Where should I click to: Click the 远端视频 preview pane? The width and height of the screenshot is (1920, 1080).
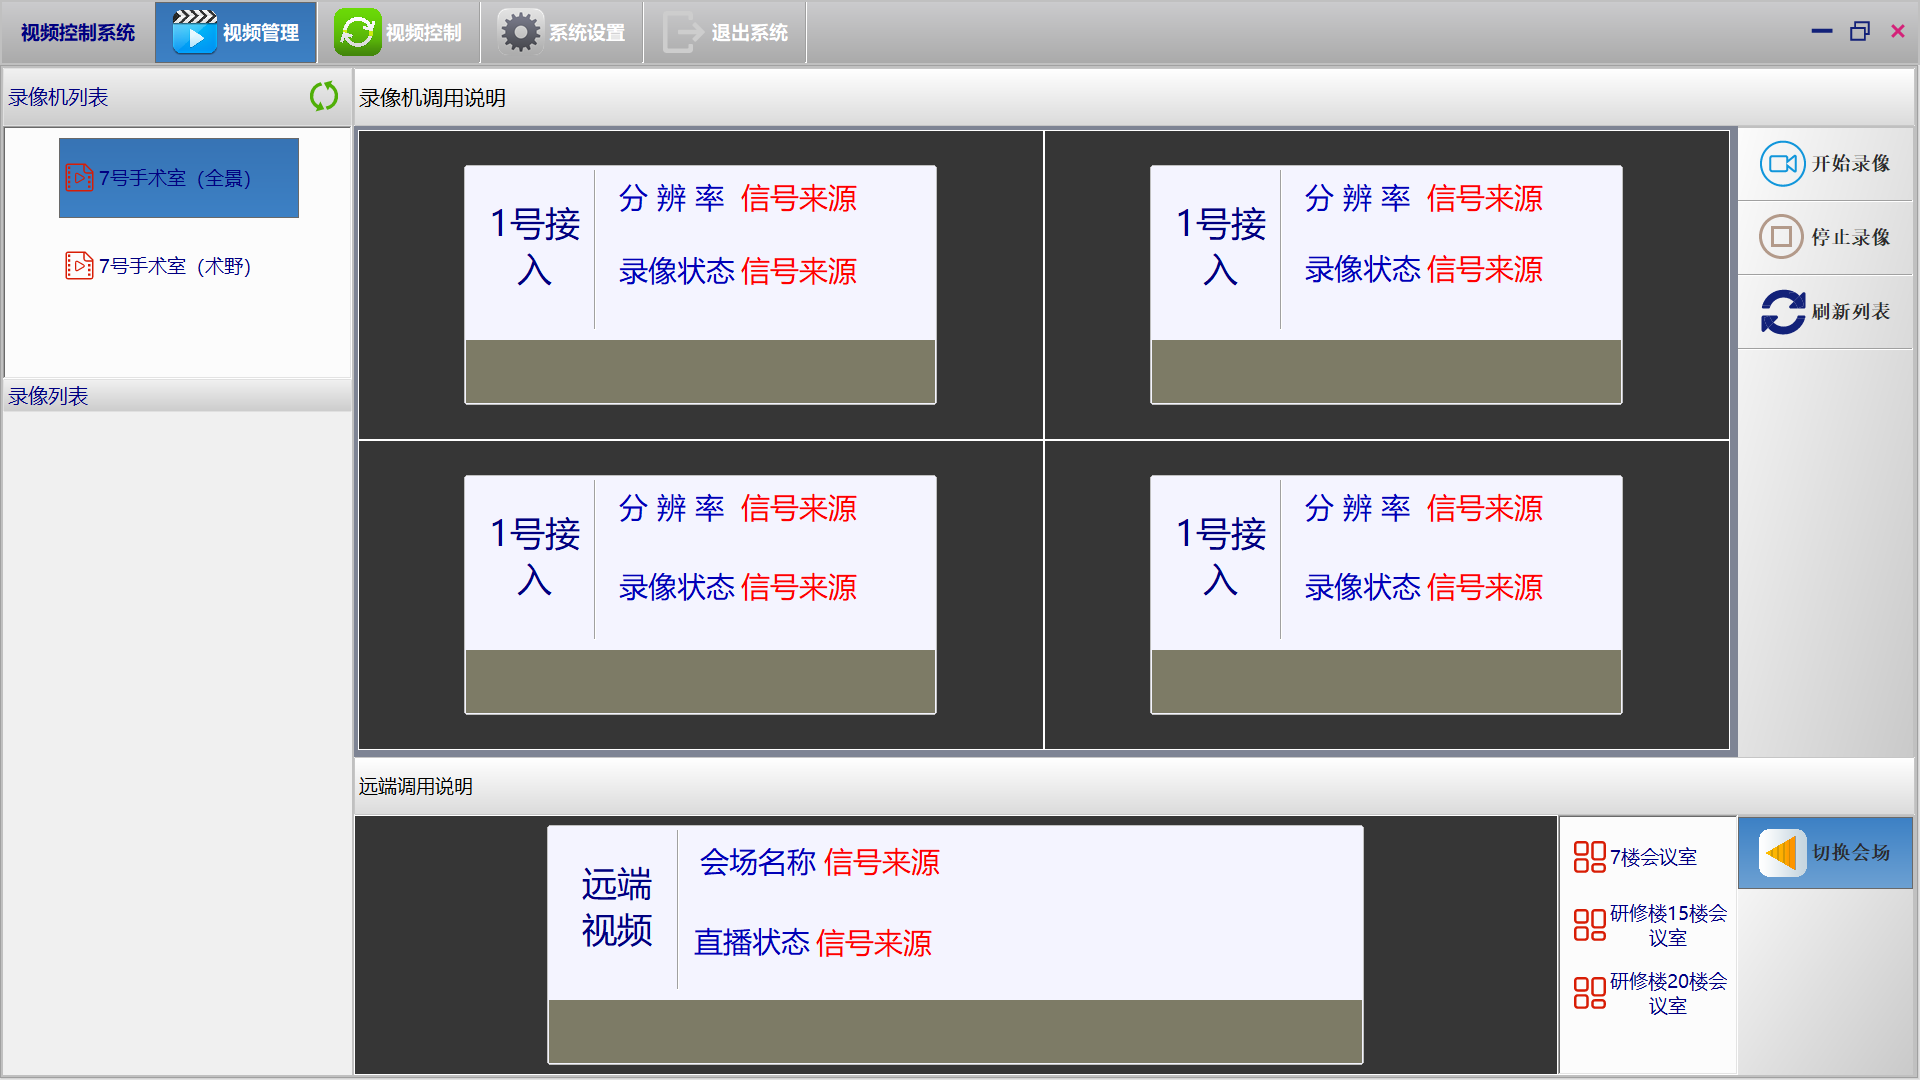955,945
